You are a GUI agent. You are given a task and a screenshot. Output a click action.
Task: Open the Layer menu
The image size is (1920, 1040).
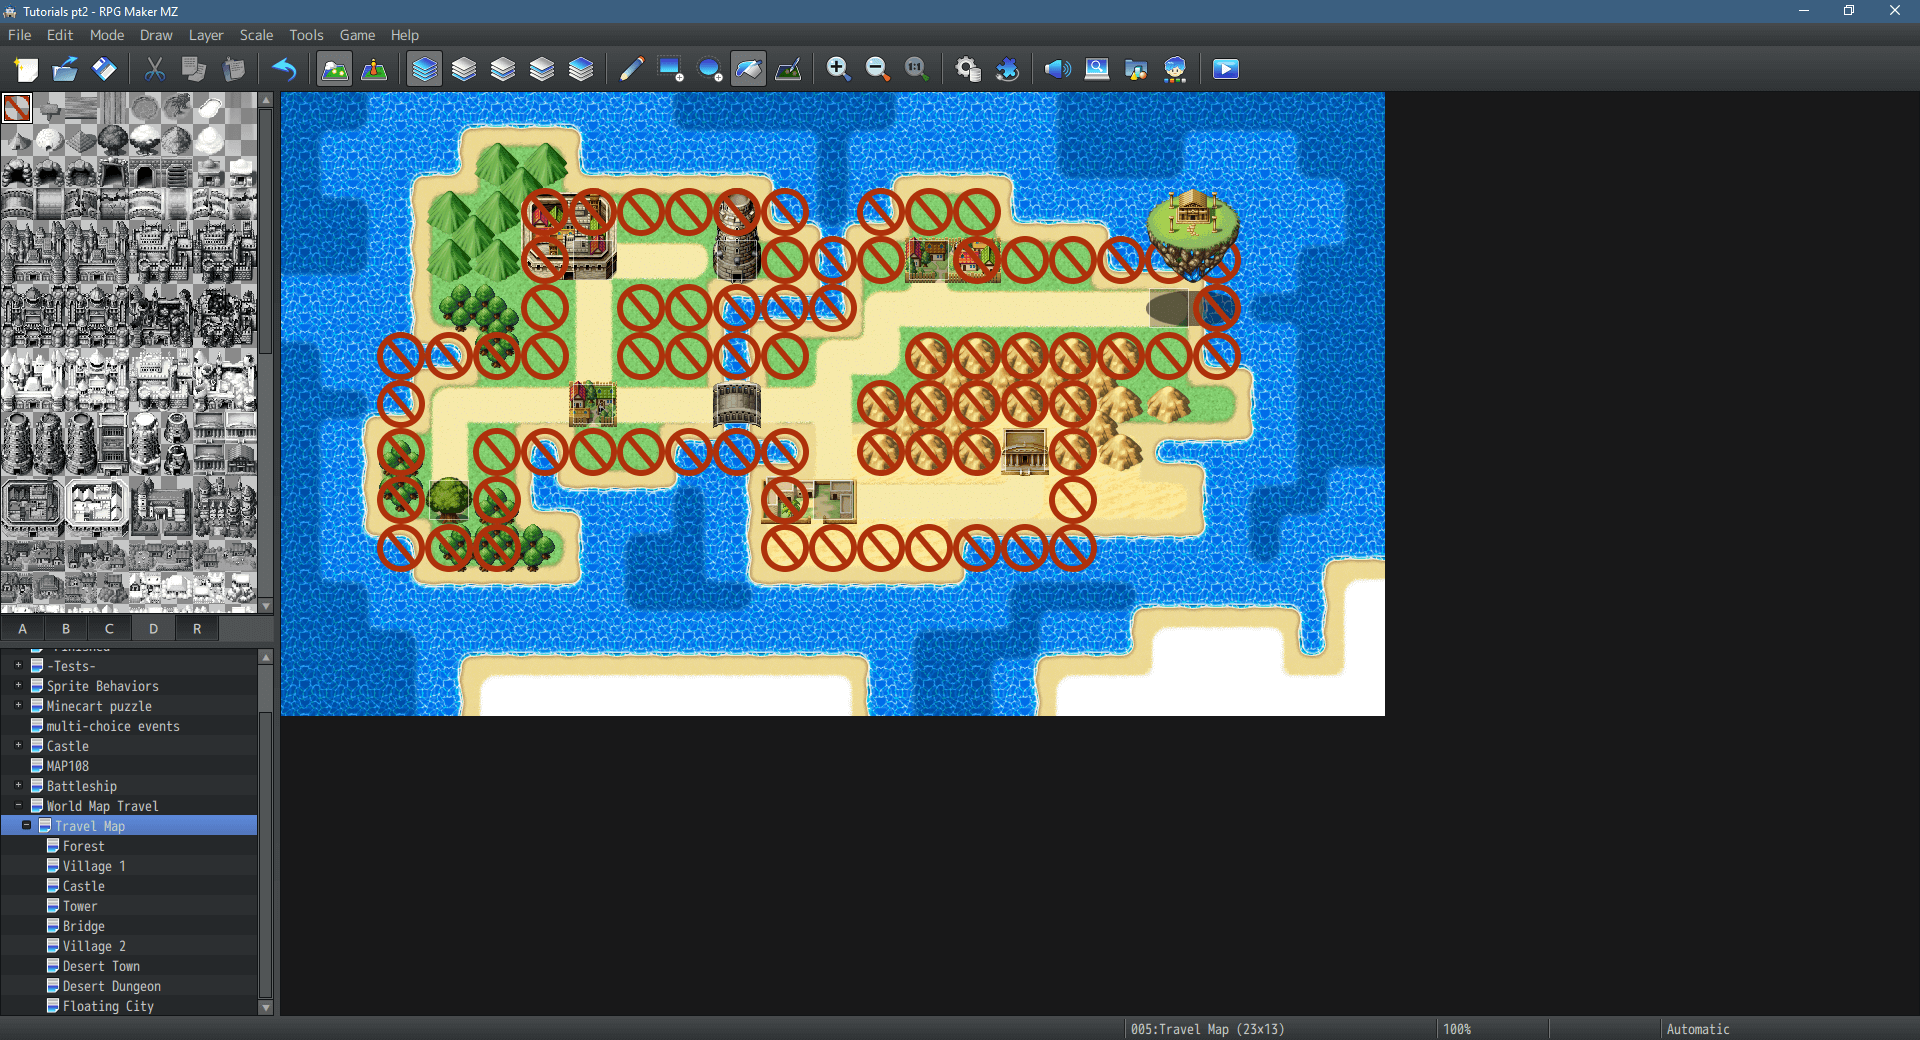206,35
